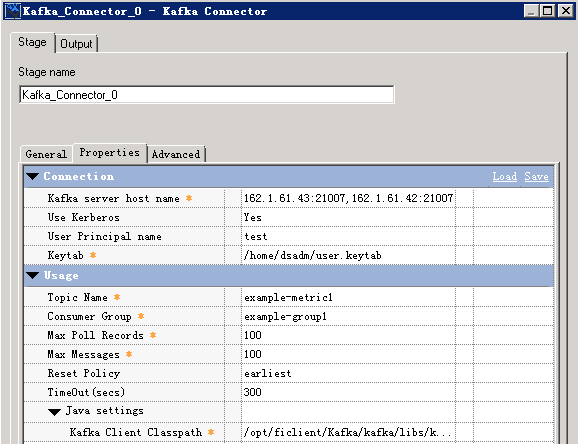Select the Max Messages property label

point(84,354)
